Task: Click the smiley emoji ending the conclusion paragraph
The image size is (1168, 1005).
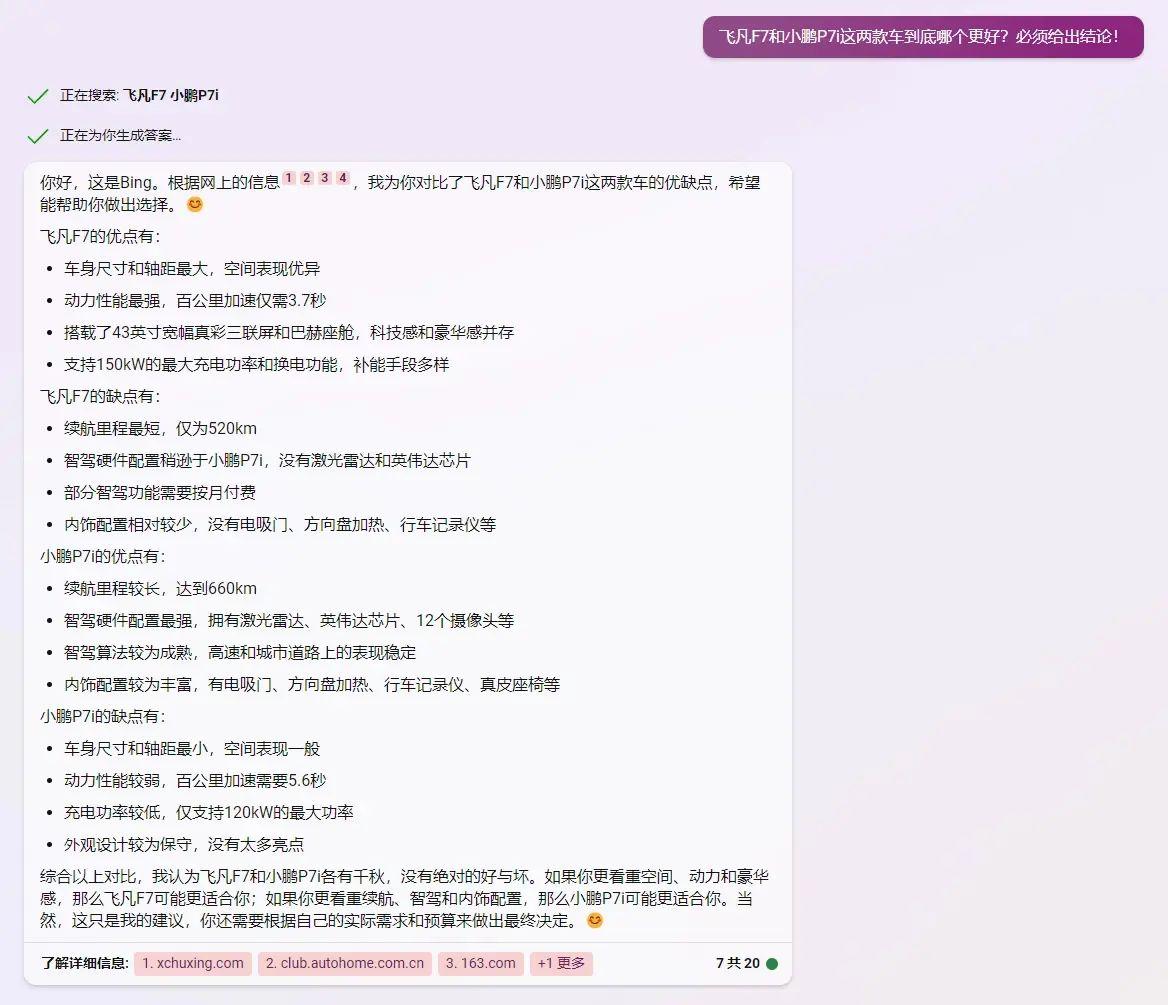Action: [595, 920]
